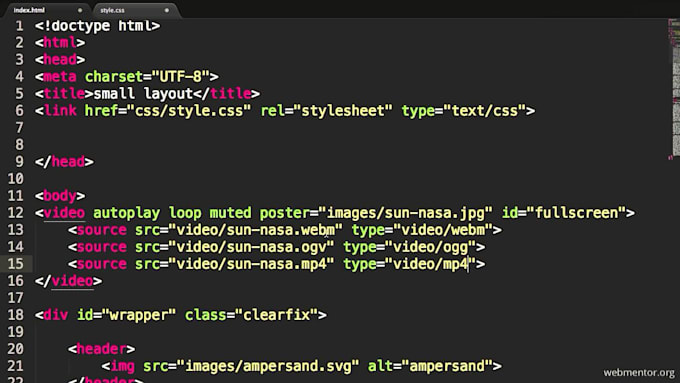Click the source tag name on line 14
Screen dimensions: 680x383
[x=101, y=247]
